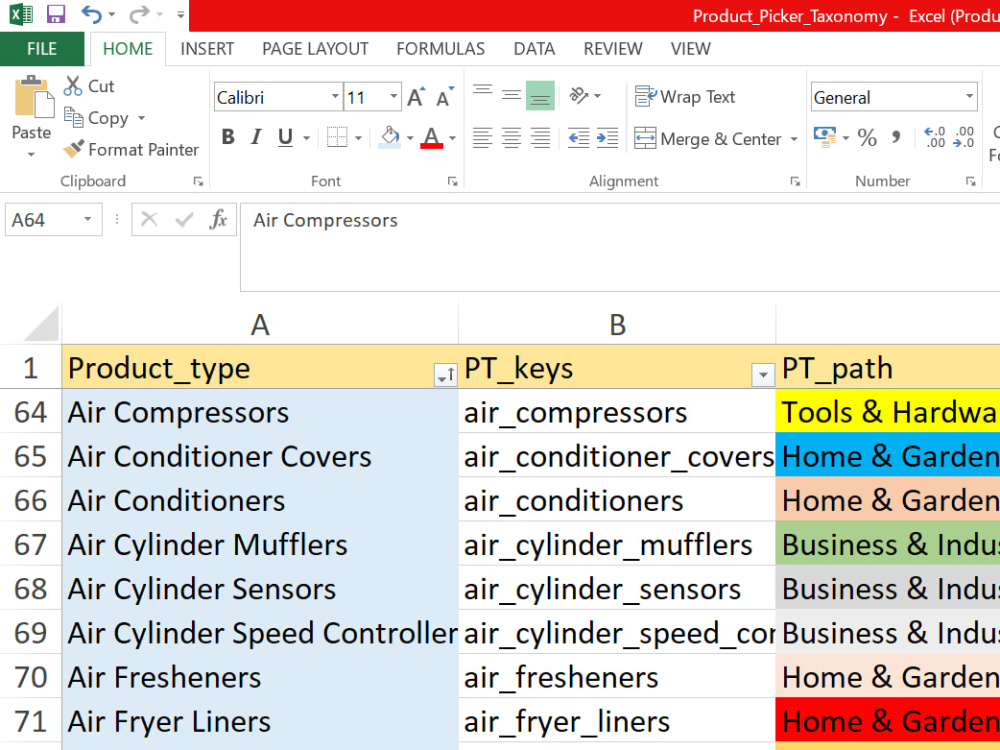The image size is (1000, 750).
Task: Select column B header
Action: click(x=617, y=325)
